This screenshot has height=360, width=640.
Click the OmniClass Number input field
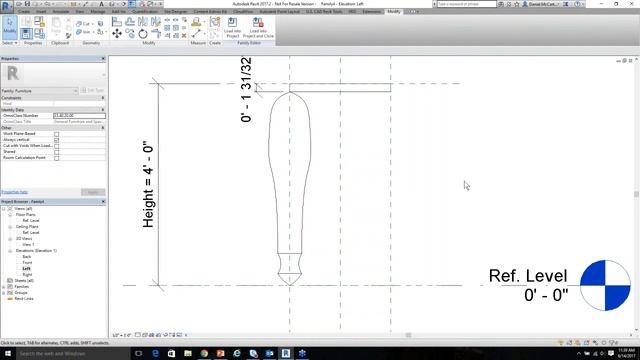tap(79, 116)
